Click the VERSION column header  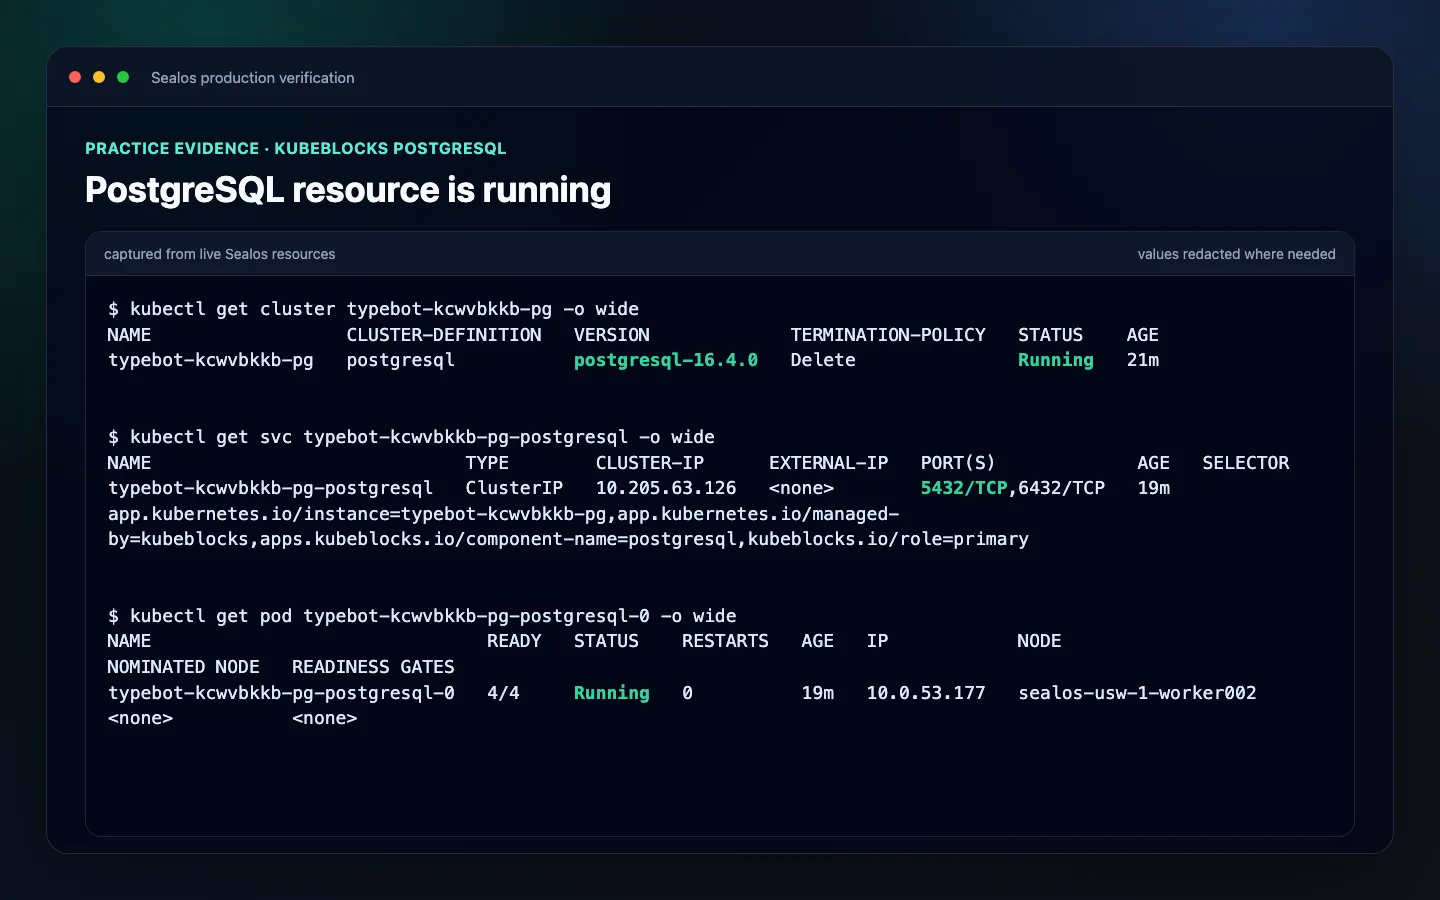pos(612,335)
